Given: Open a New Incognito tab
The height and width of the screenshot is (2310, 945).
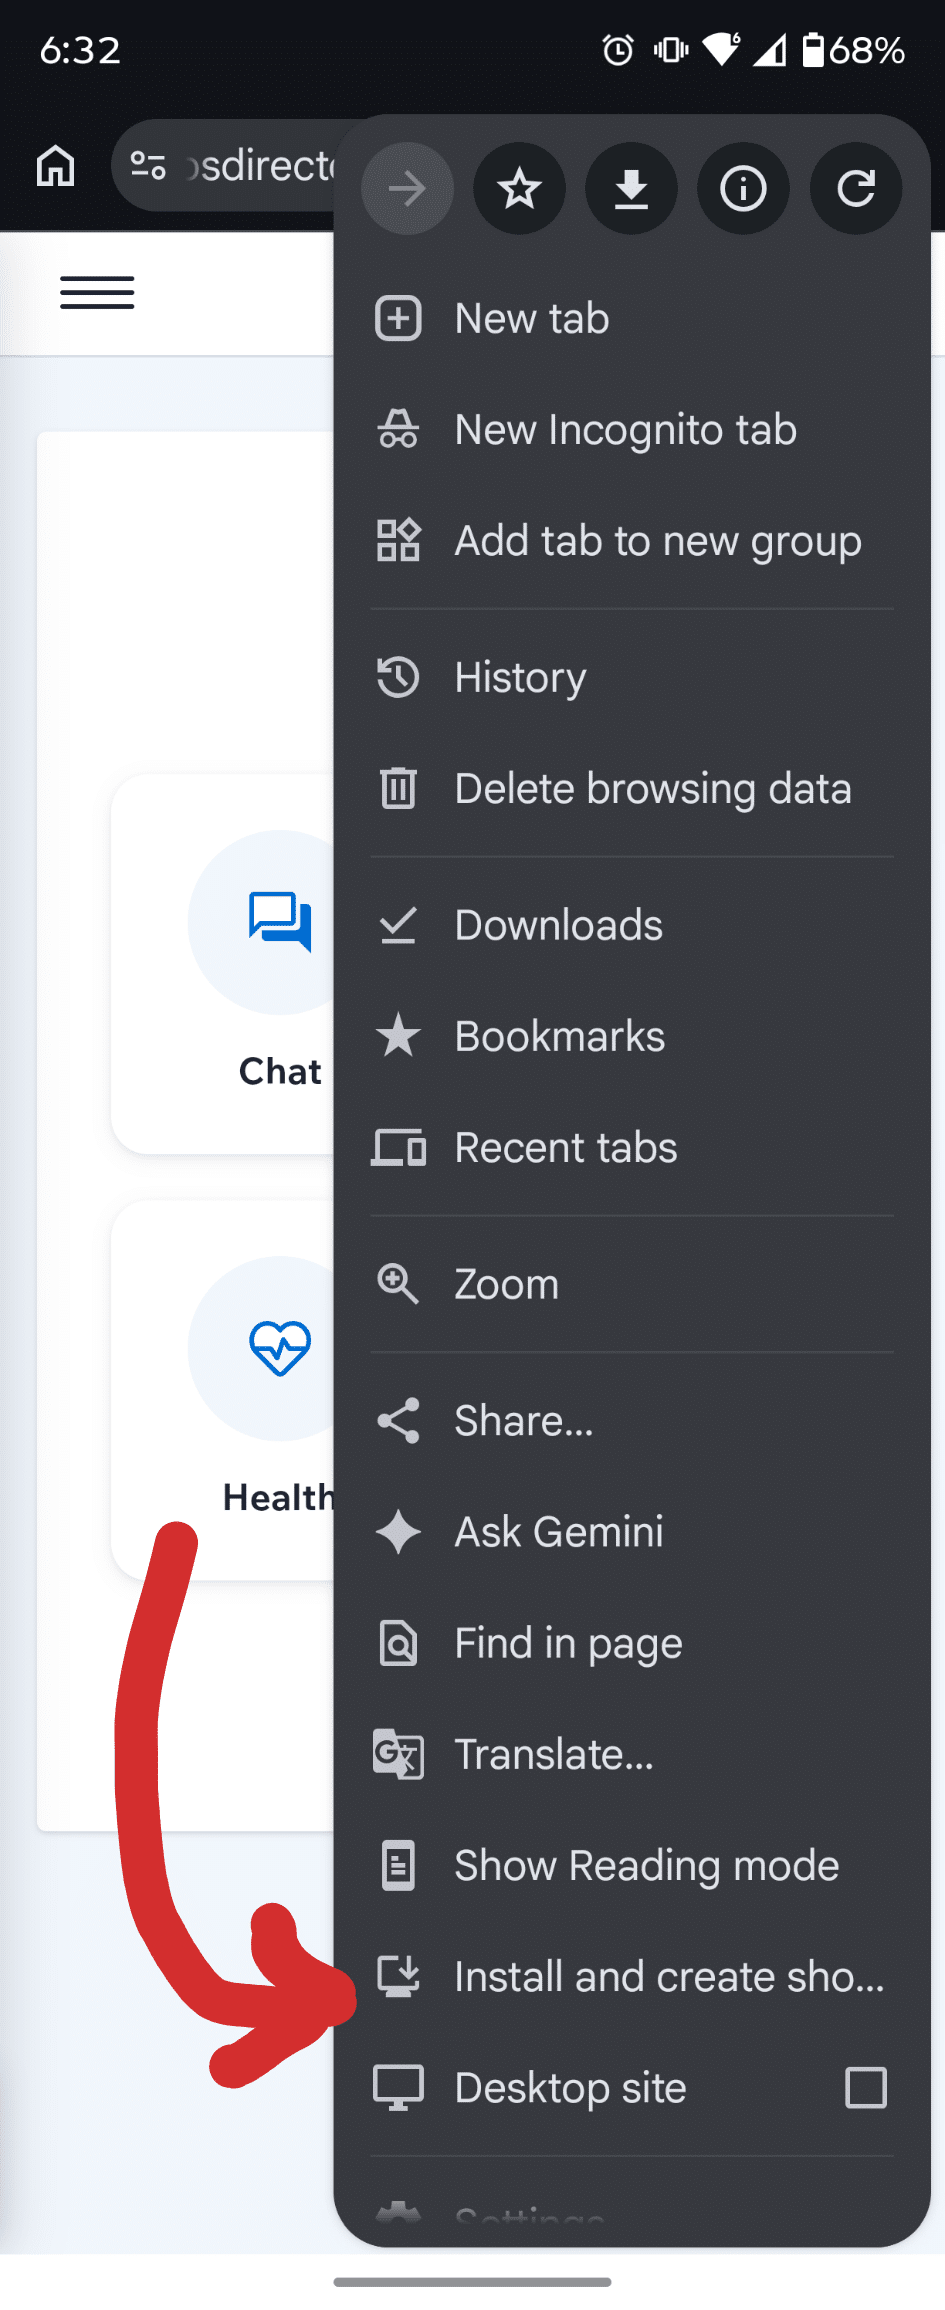Looking at the screenshot, I should point(632,430).
